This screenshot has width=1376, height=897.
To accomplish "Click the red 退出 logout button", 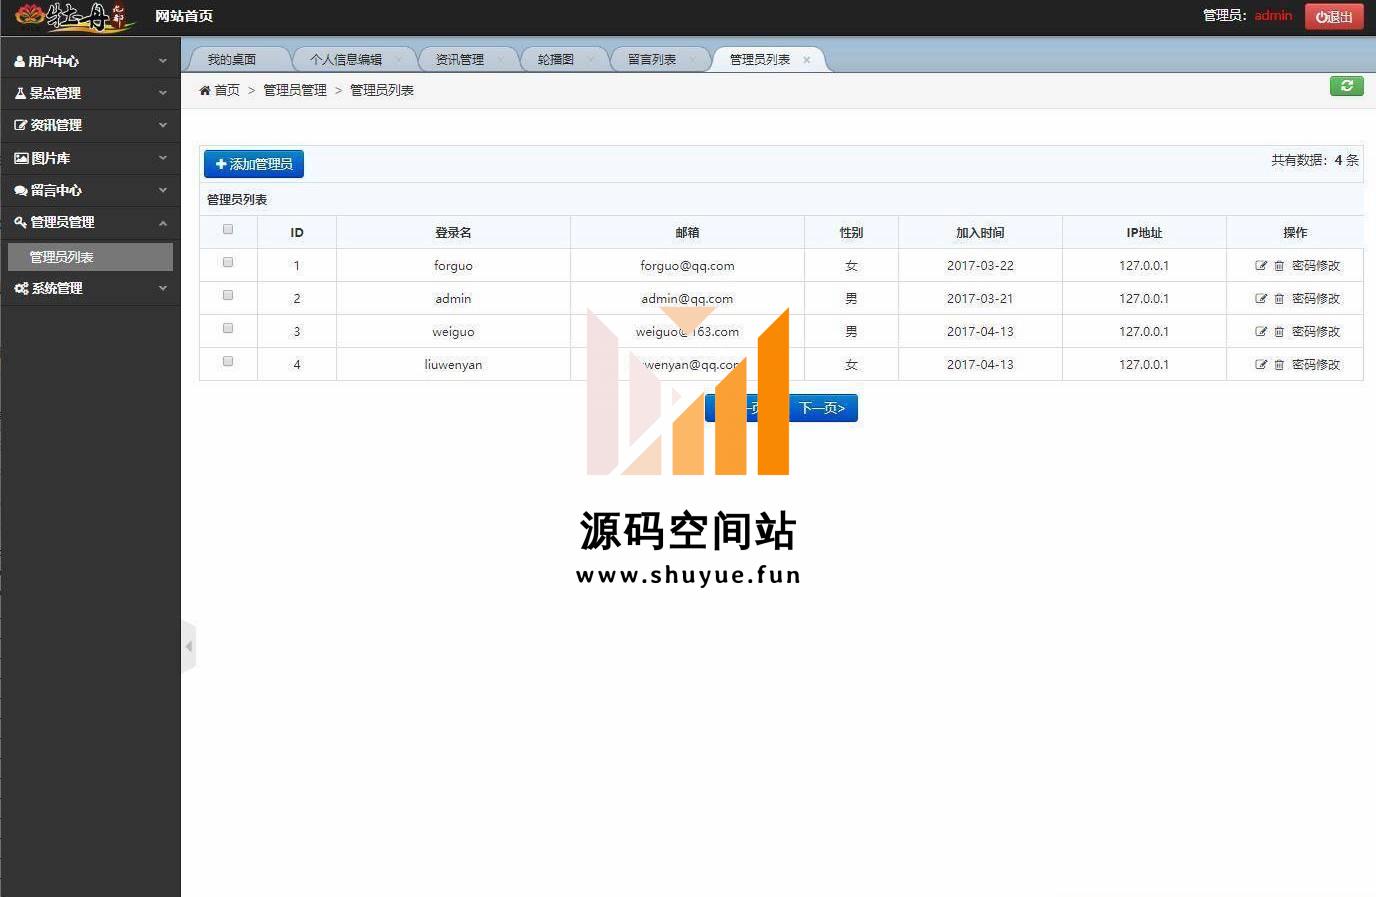I will [1334, 16].
